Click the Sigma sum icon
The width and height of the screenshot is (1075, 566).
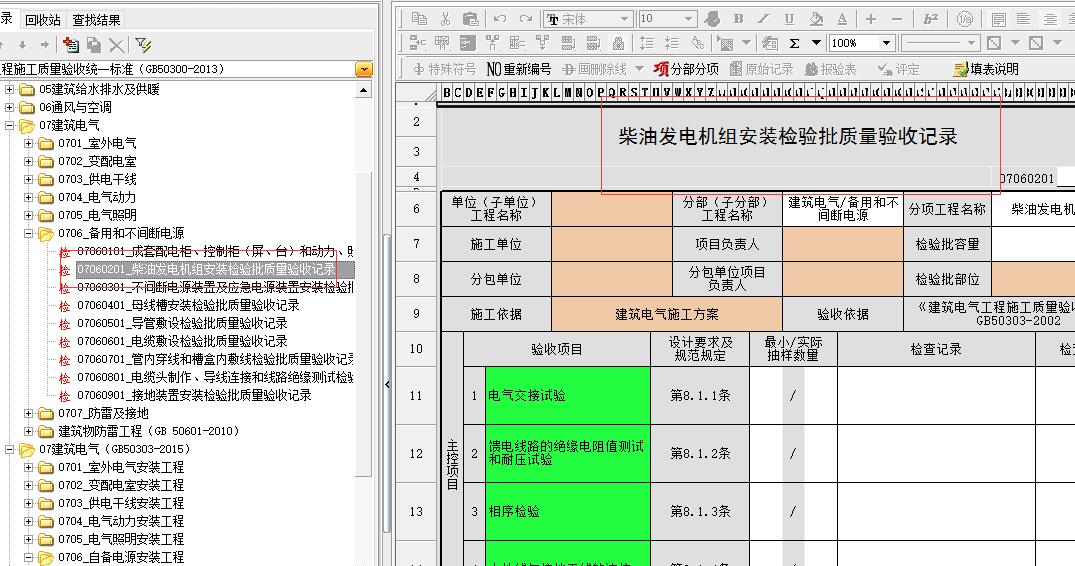[x=795, y=43]
